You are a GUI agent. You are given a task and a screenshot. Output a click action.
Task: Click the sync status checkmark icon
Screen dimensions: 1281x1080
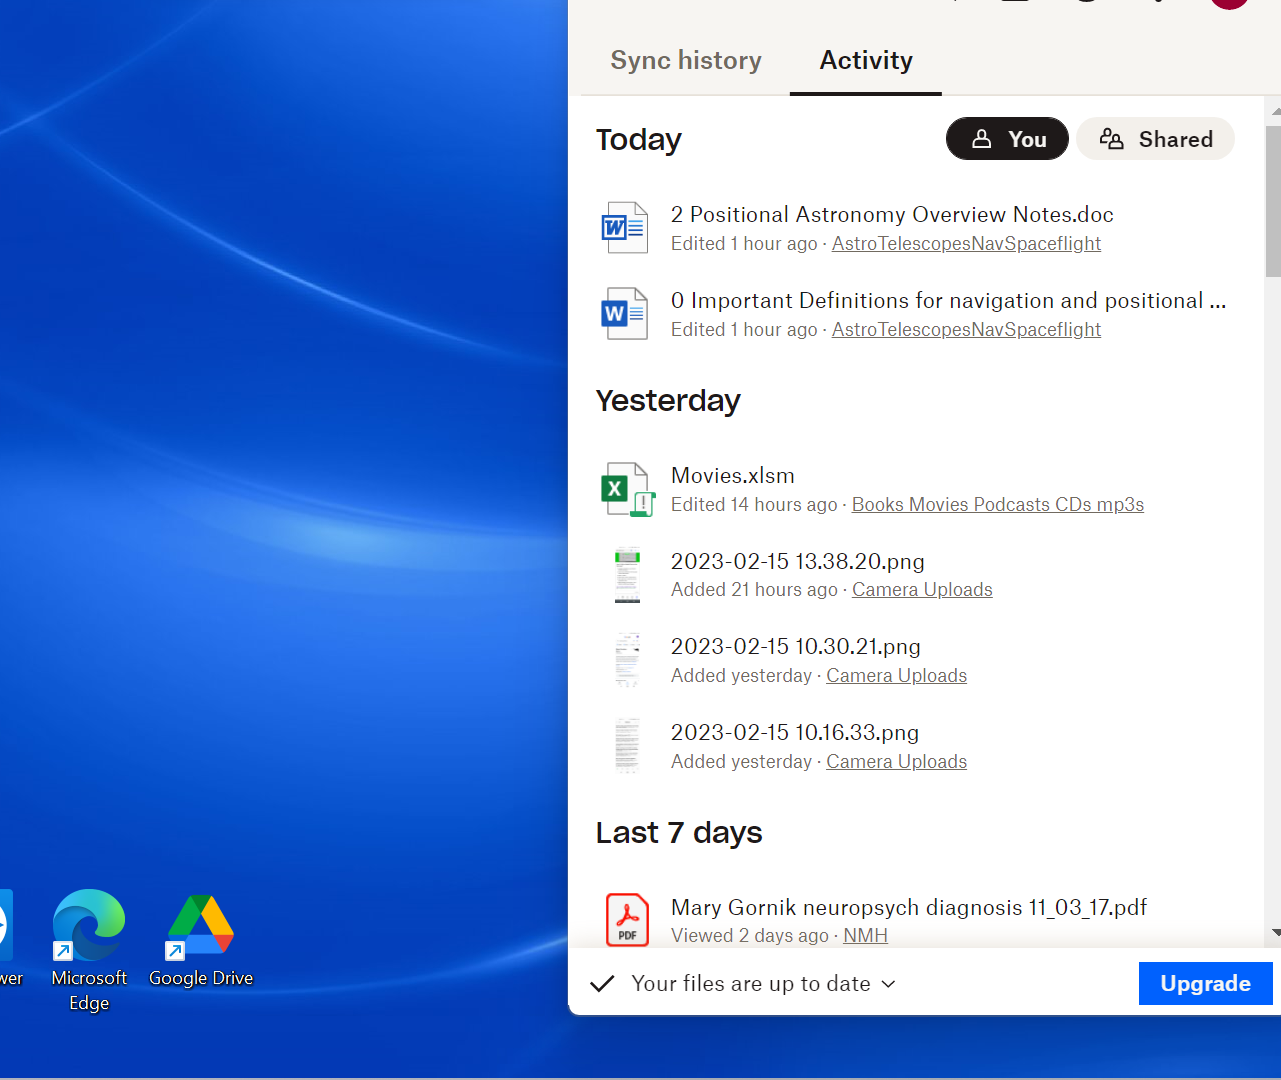pos(602,984)
